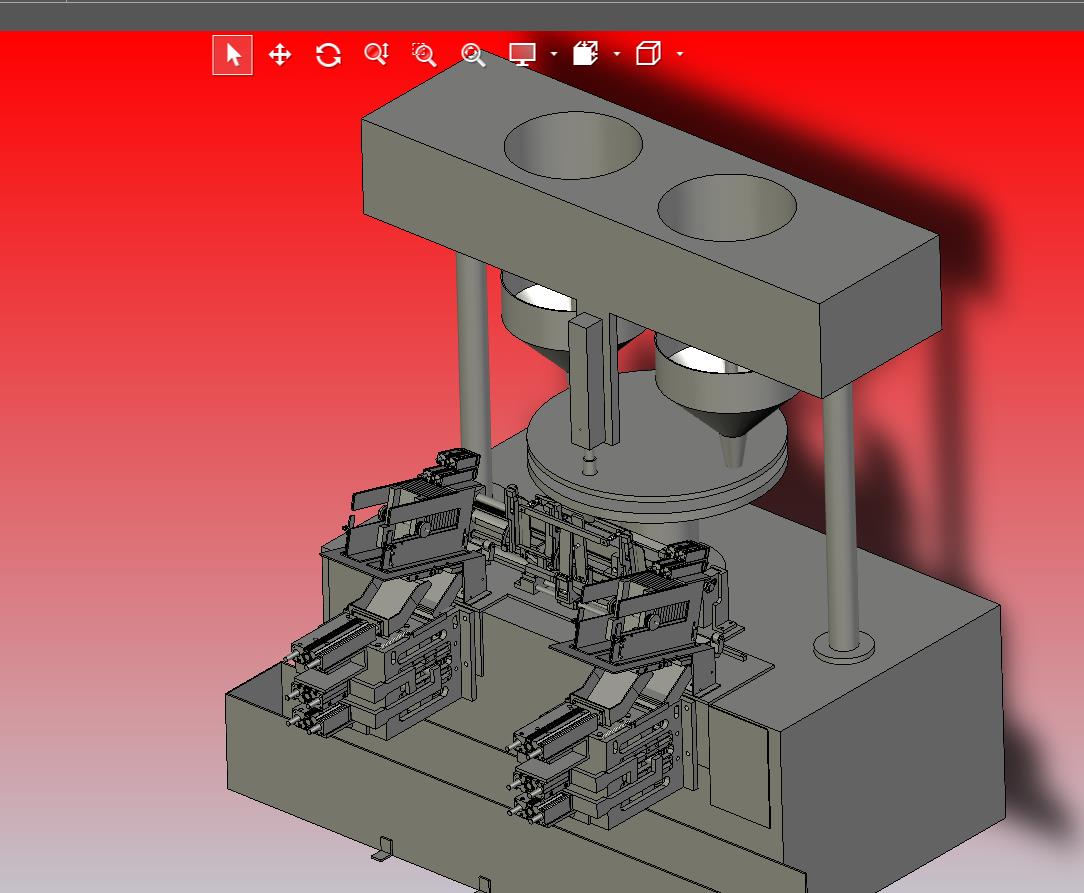Image resolution: width=1084 pixels, height=893 pixels.
Task: Select the Rotate view tool
Action: point(328,55)
